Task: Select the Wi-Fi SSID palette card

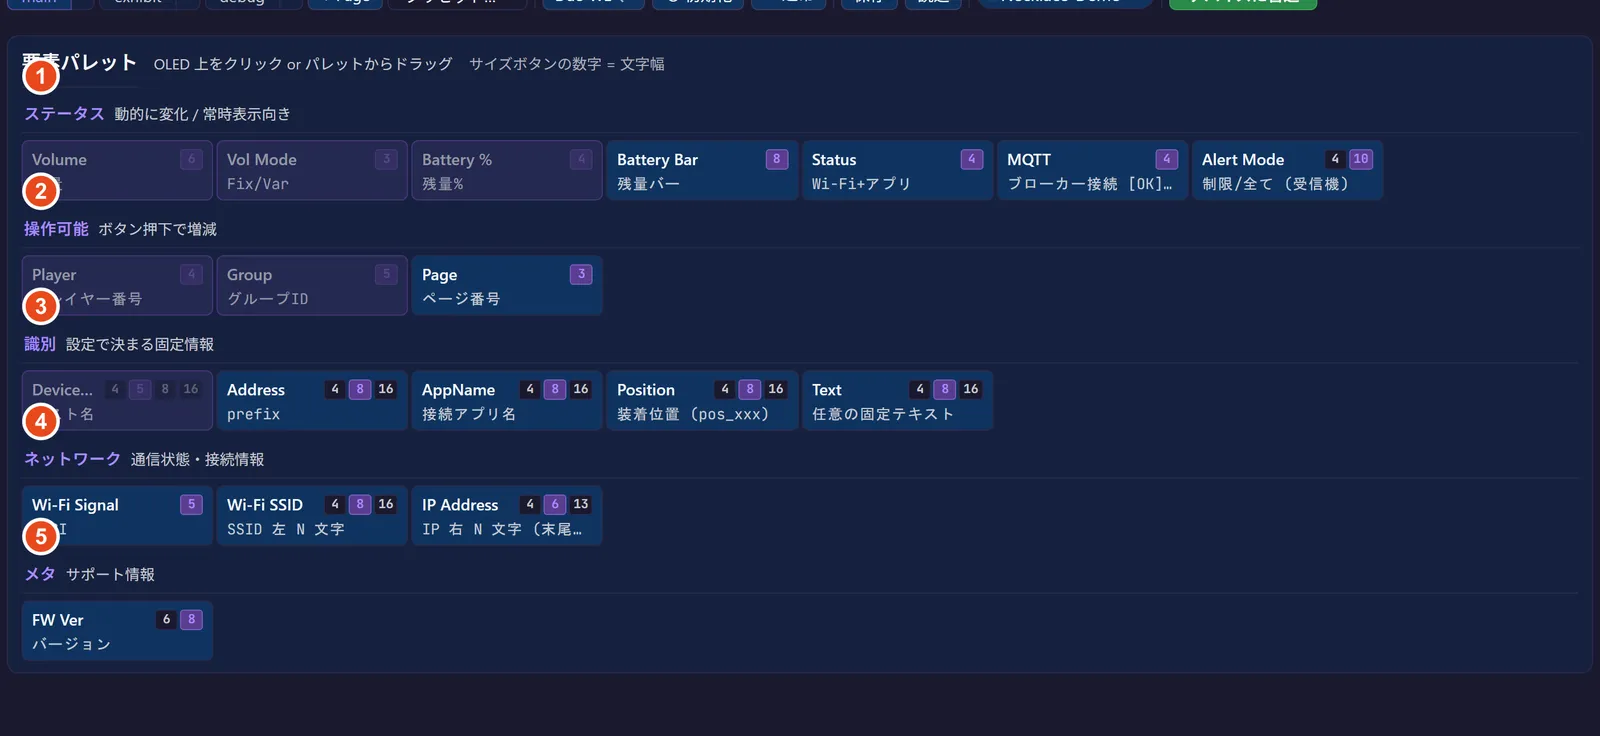Action: (312, 515)
